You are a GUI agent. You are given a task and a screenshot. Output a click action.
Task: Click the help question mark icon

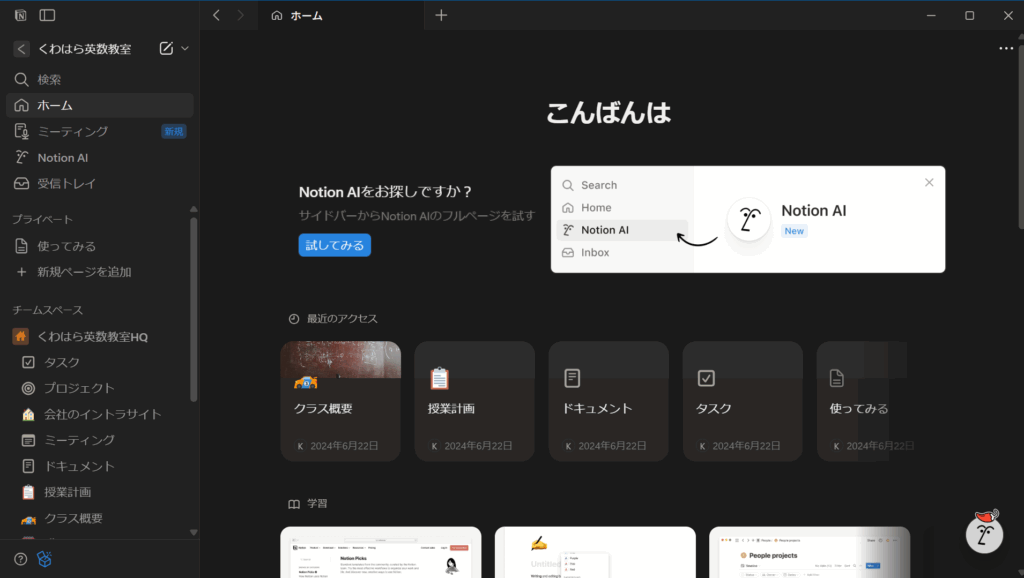(20, 559)
